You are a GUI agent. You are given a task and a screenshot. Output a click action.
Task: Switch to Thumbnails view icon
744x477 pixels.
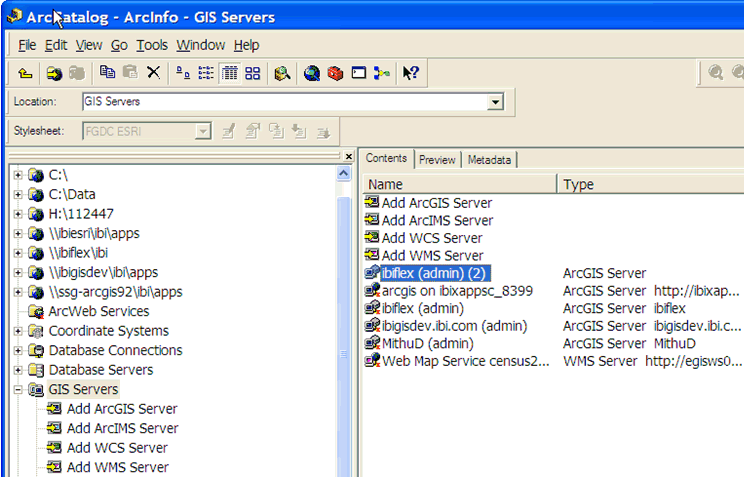[253, 73]
